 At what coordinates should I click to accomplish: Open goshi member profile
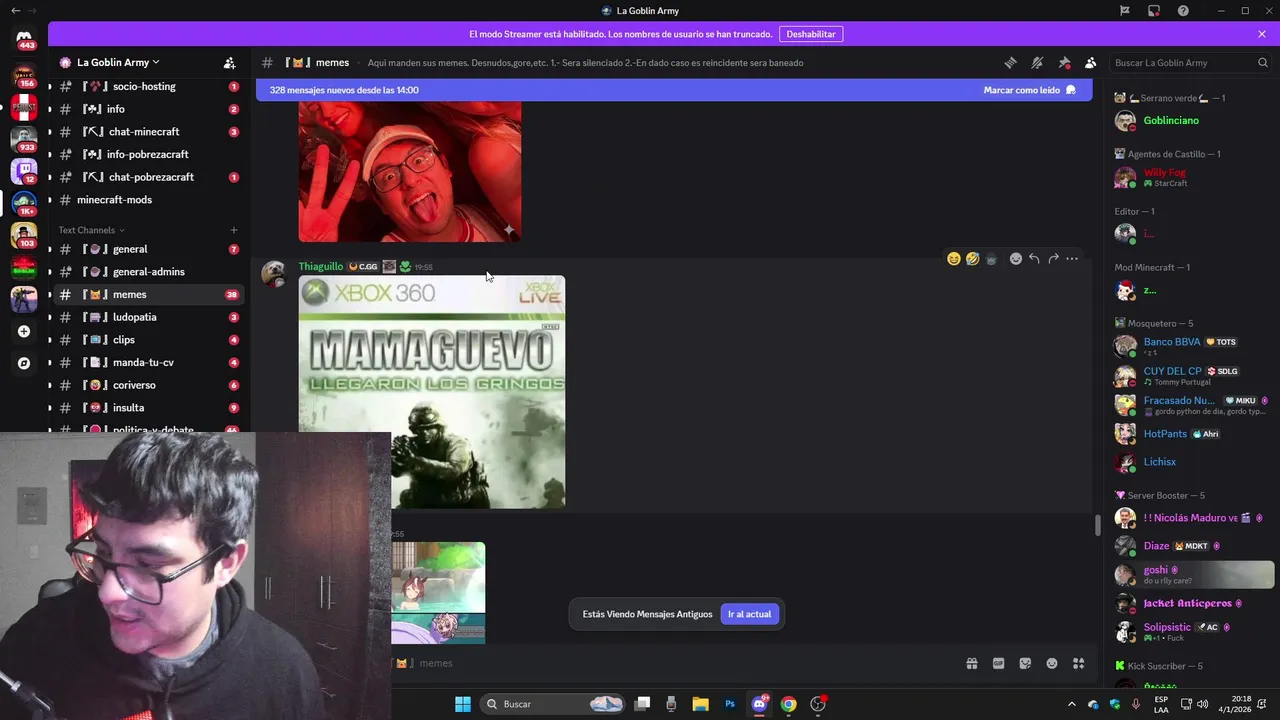coord(1190,574)
